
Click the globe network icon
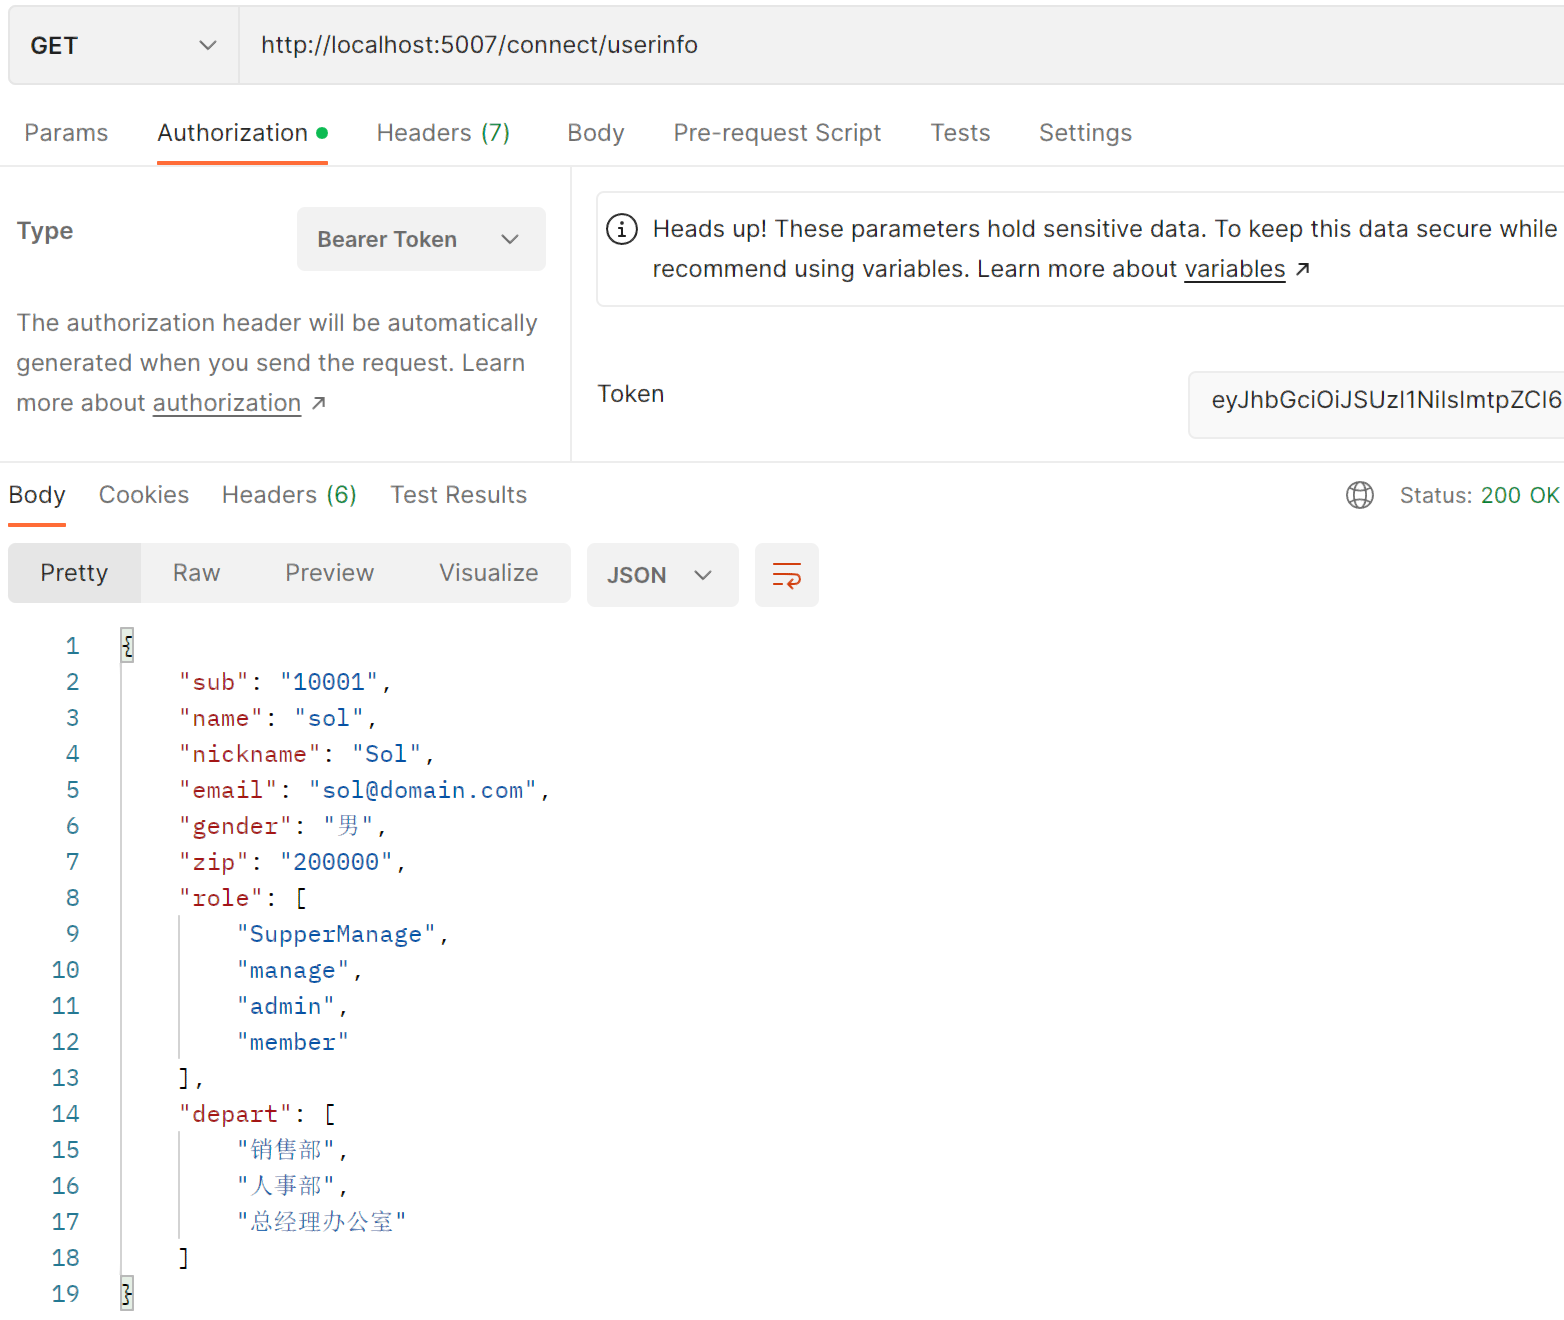pos(1359,495)
